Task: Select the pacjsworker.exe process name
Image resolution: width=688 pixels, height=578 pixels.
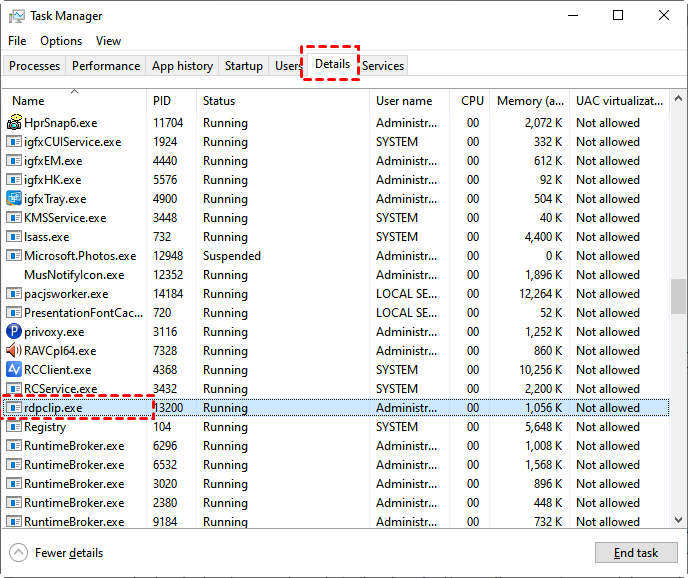Action: point(66,294)
